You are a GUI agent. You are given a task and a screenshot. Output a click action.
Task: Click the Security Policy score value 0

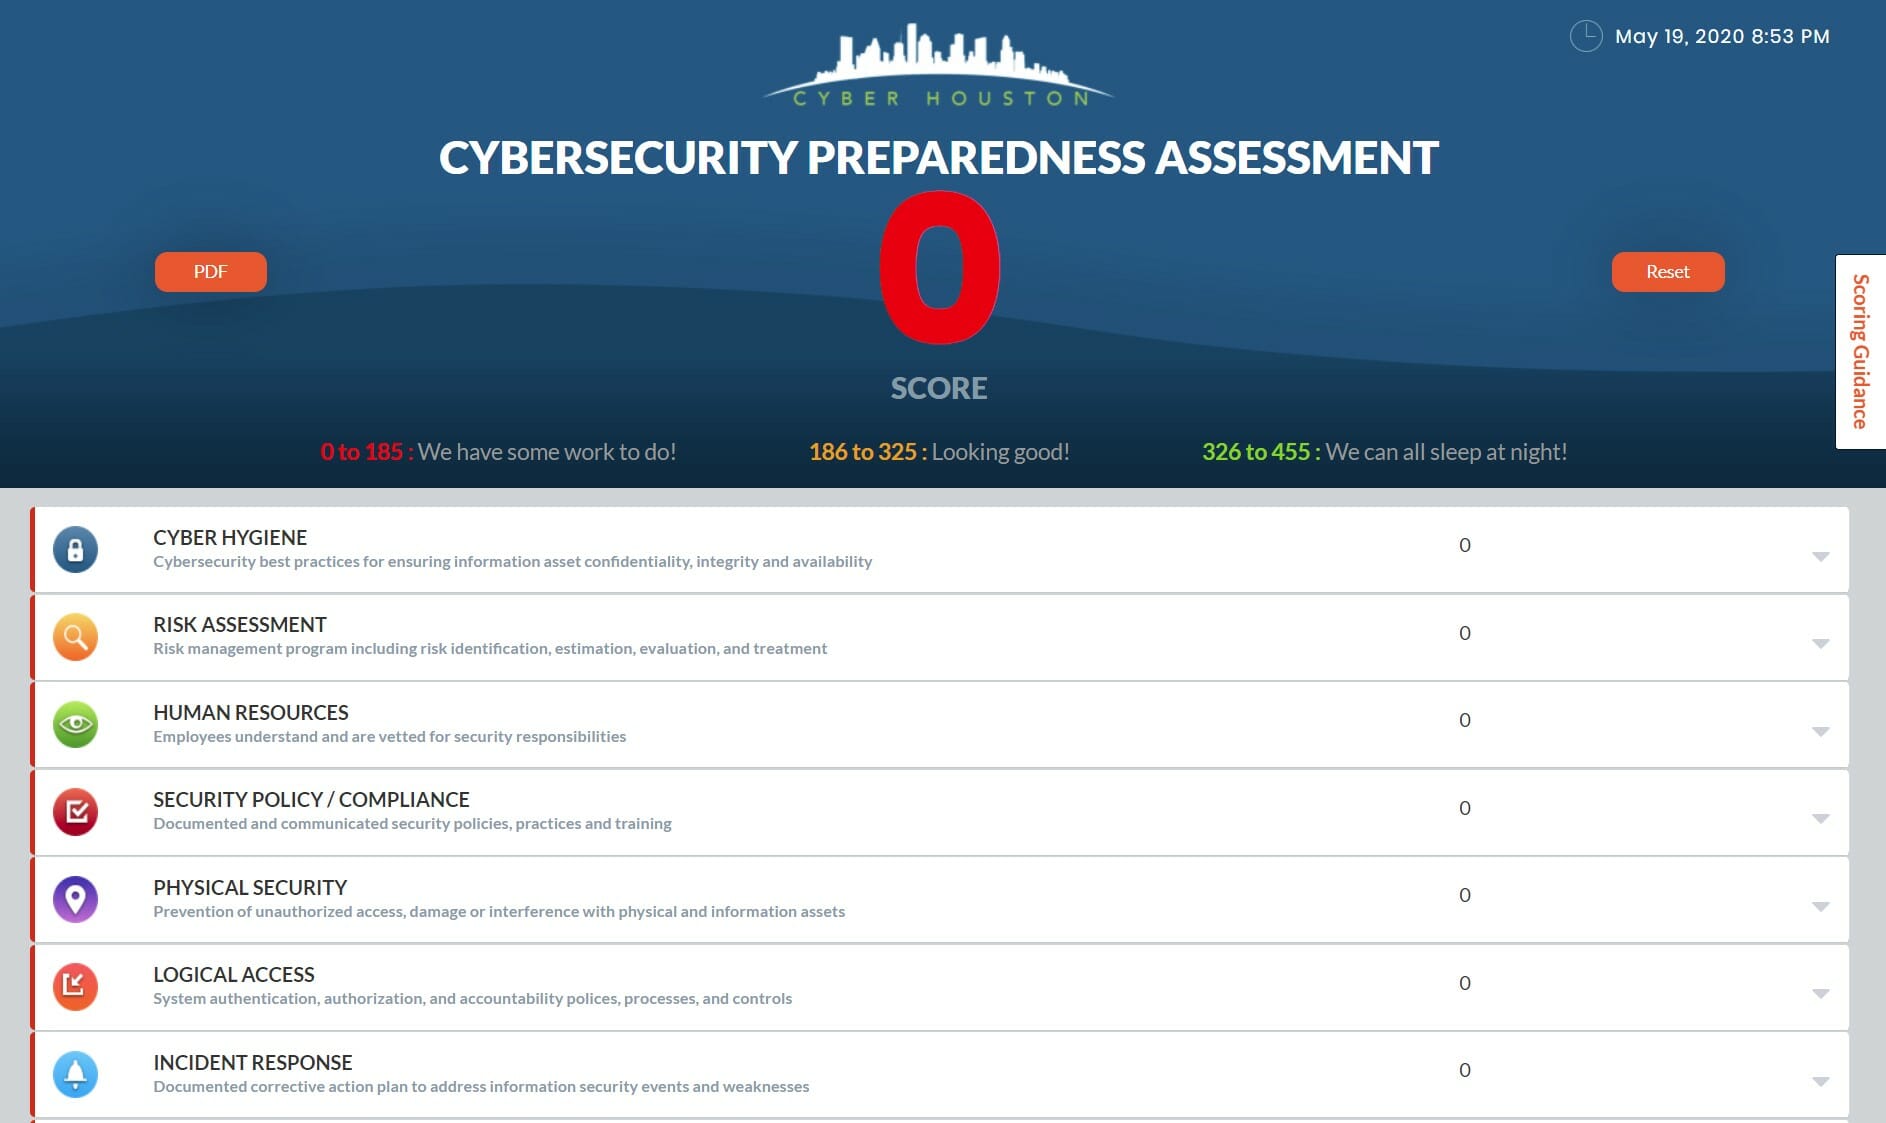[x=1465, y=808]
